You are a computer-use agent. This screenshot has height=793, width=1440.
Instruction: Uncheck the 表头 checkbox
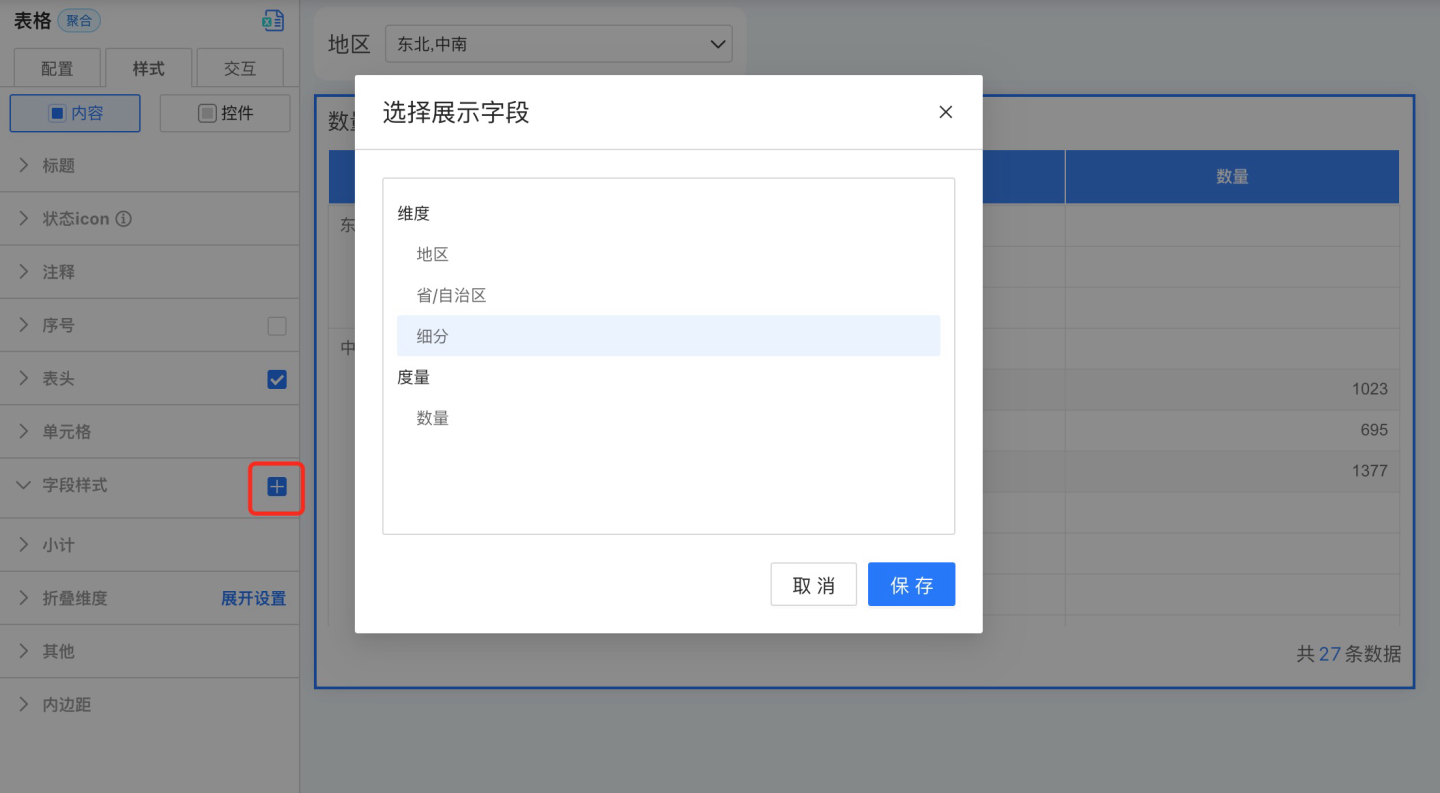pyautogui.click(x=277, y=379)
